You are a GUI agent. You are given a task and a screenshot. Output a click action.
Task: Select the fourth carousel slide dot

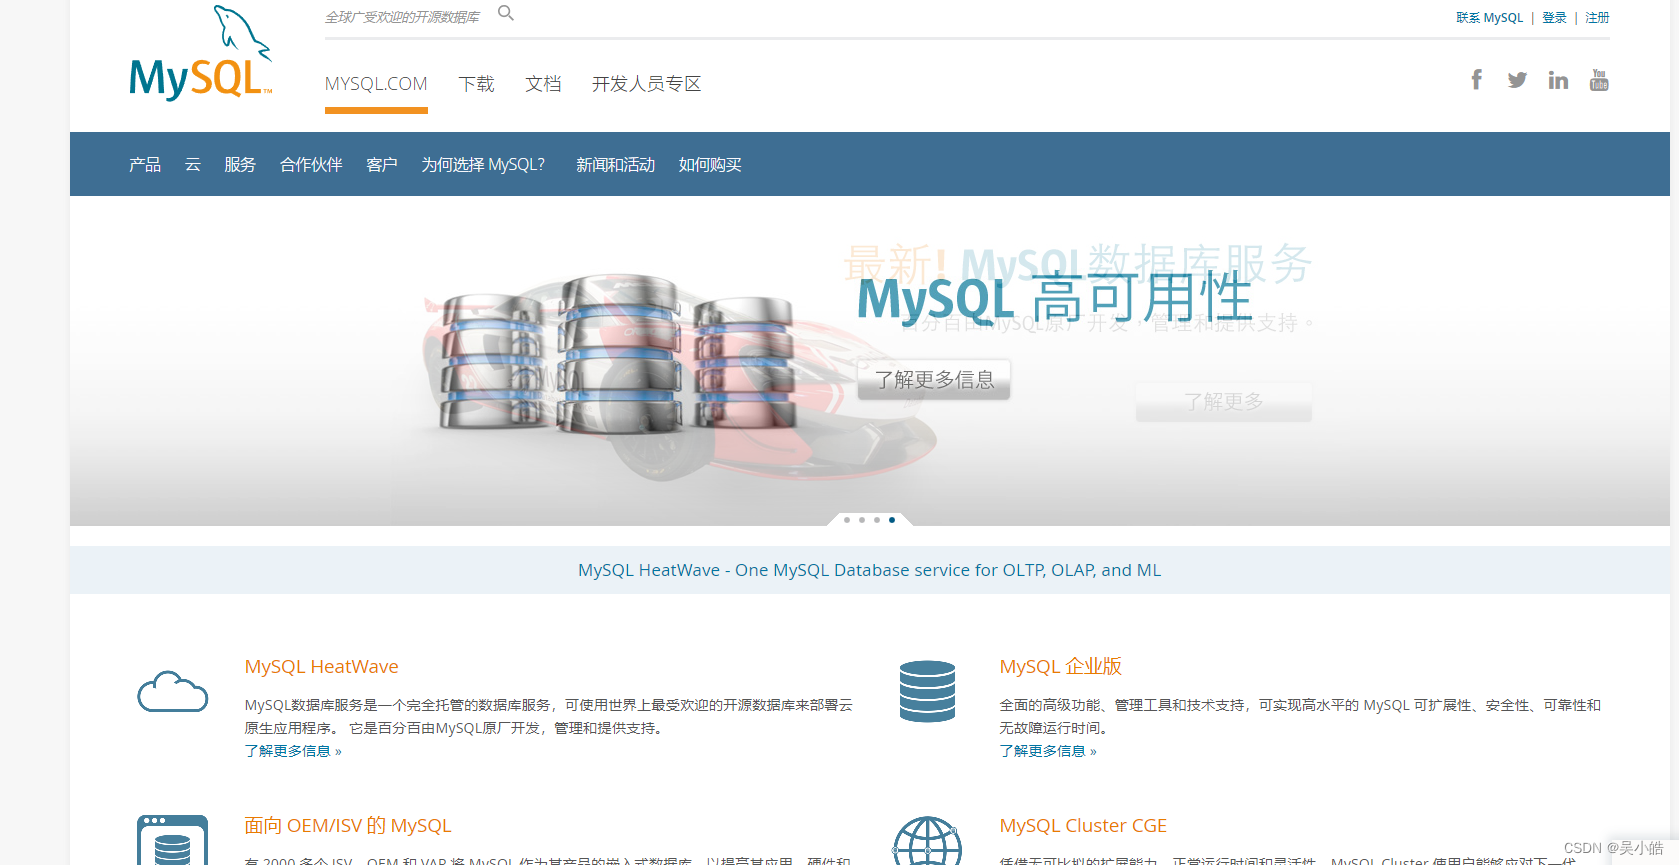pos(892,520)
